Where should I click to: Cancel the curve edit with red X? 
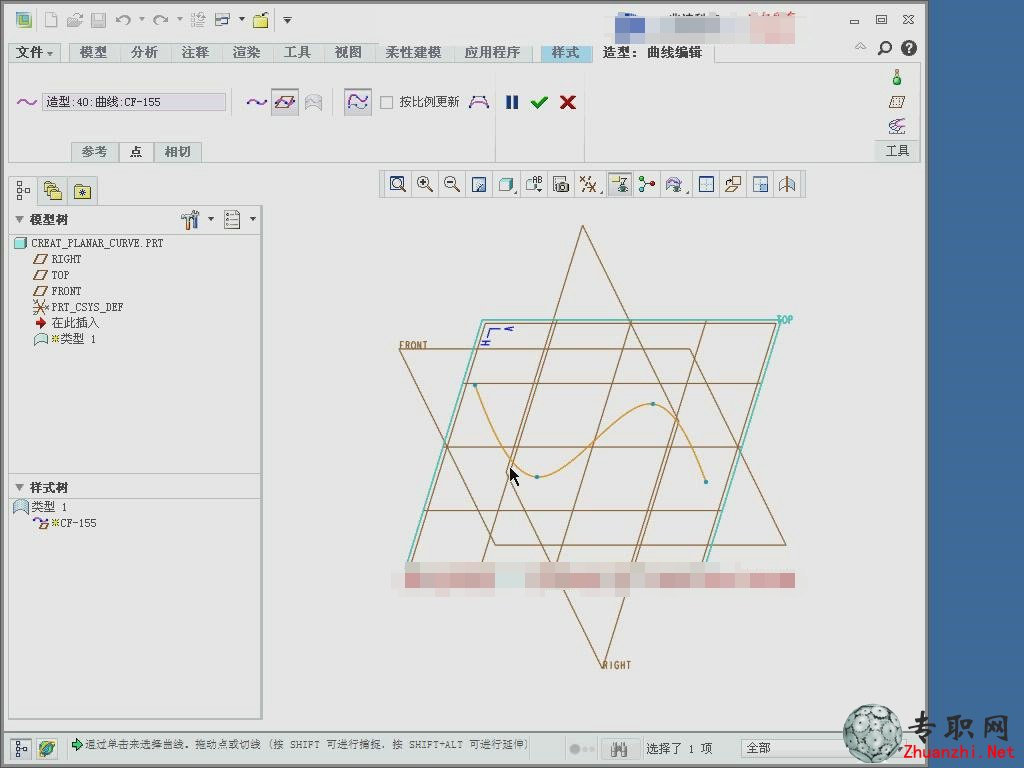coord(568,102)
